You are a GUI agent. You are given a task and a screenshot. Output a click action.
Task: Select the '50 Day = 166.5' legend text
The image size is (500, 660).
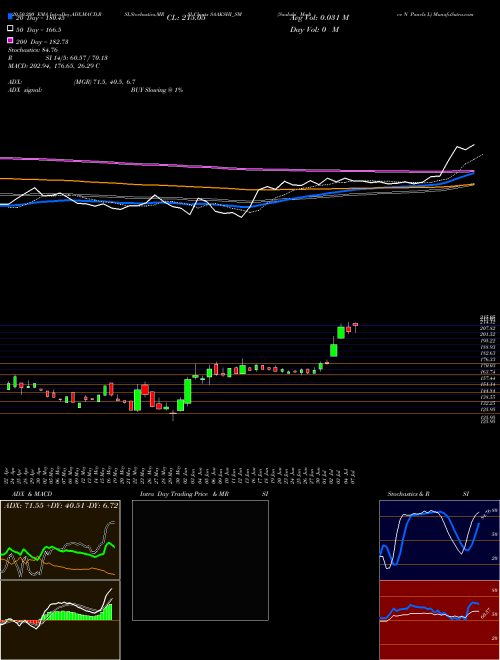coord(38,30)
